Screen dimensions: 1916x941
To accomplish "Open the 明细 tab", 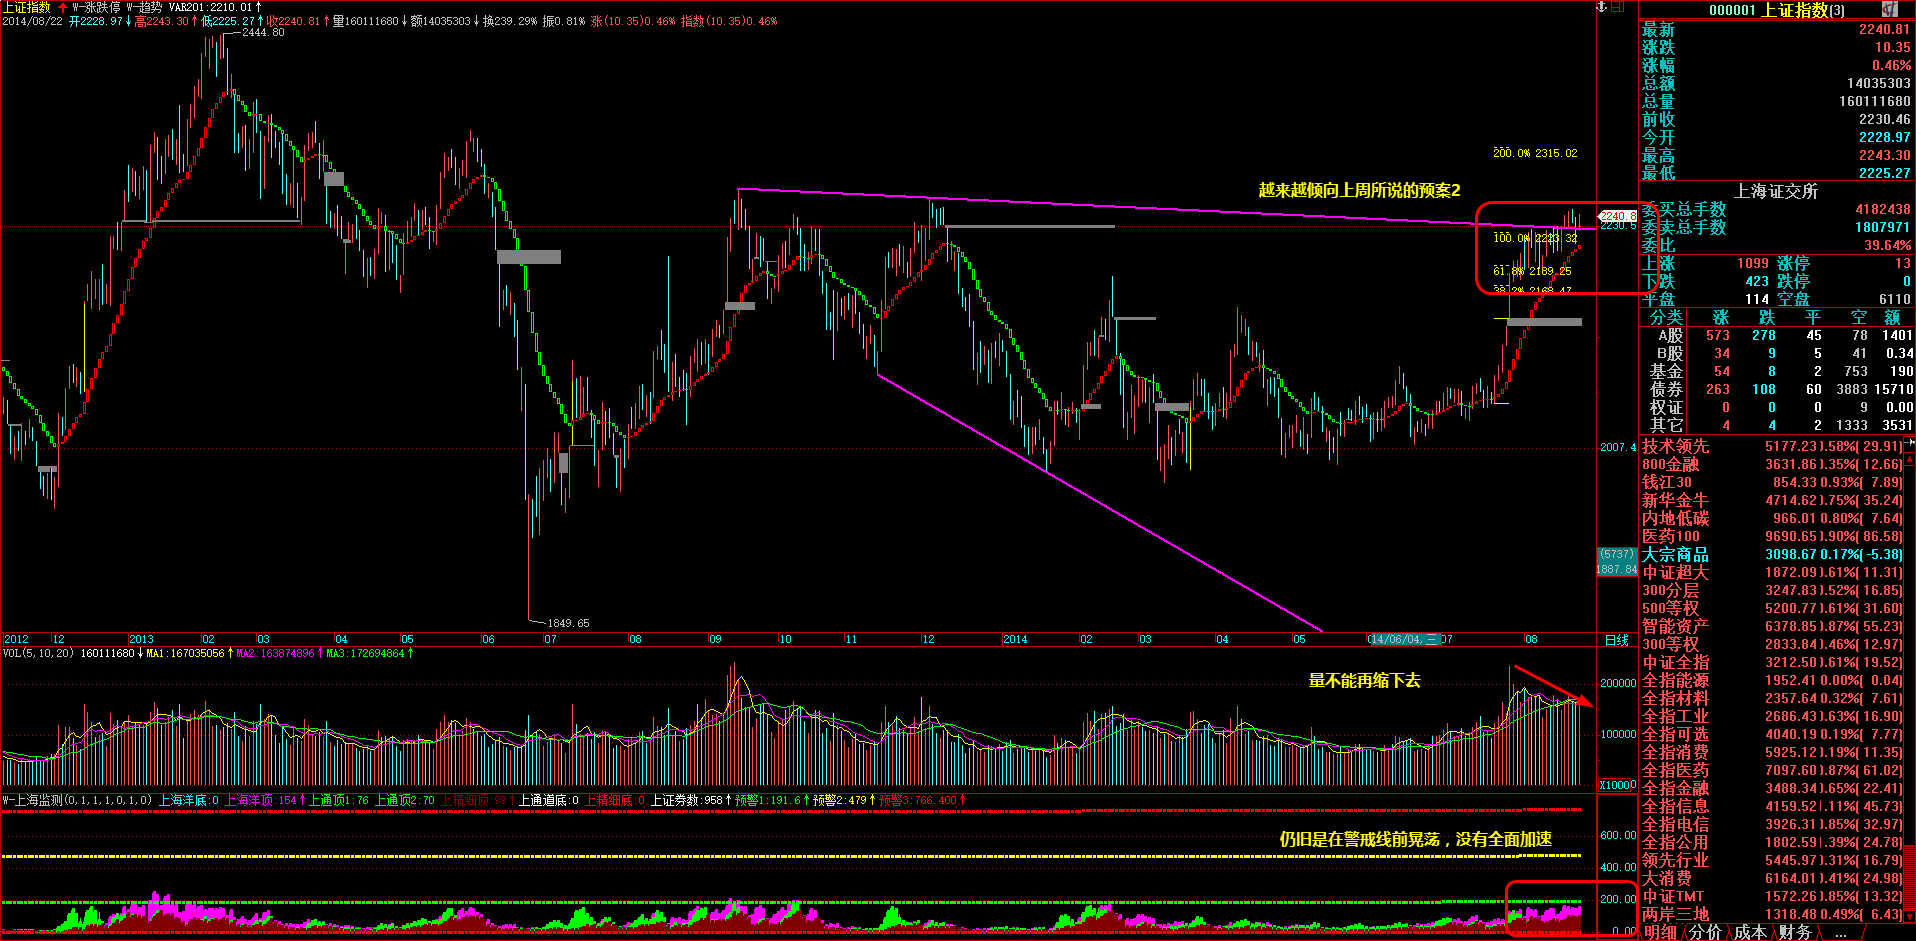I will (1660, 932).
